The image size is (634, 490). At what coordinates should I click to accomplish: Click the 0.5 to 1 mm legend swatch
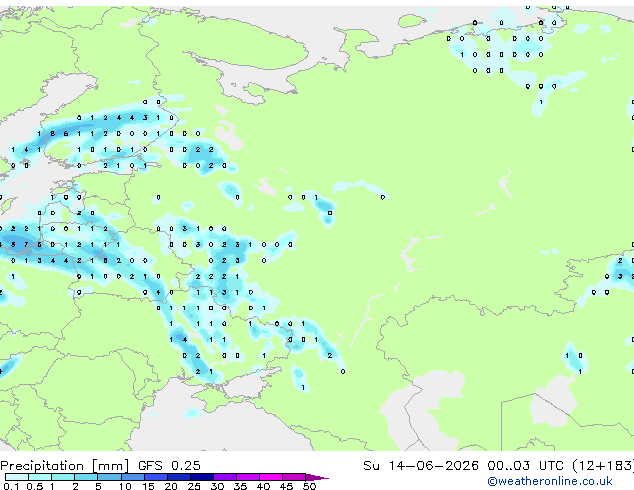pos(40,477)
